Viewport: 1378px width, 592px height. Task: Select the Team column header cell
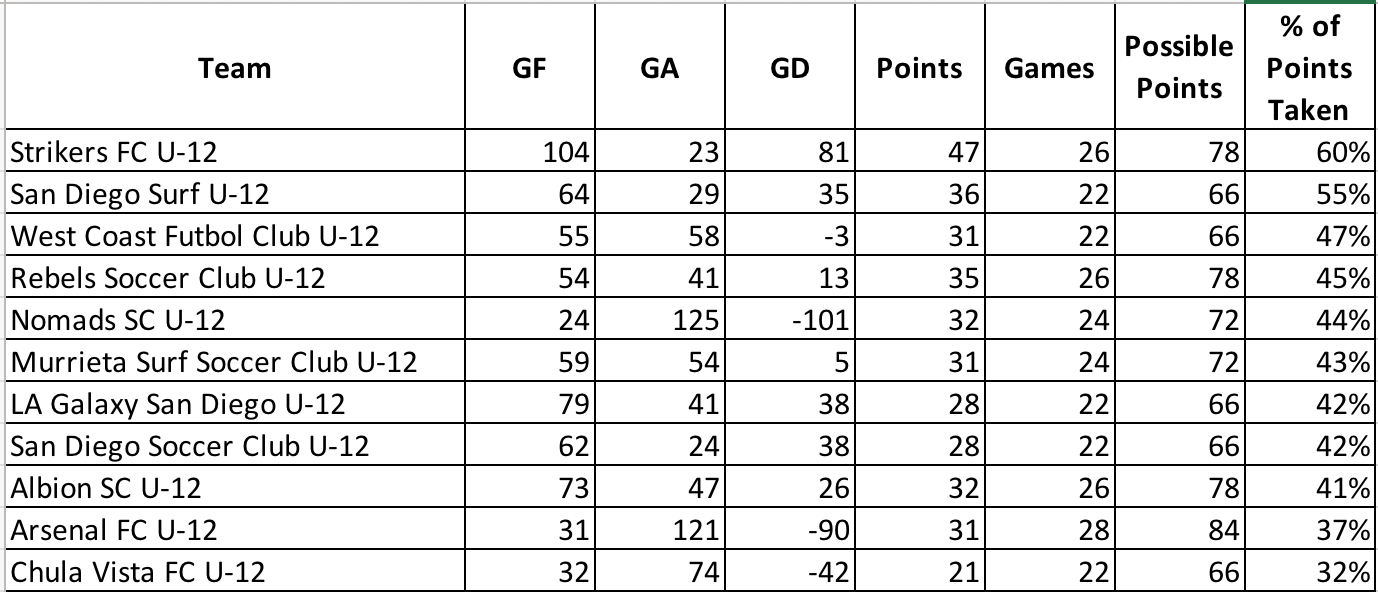tap(234, 68)
